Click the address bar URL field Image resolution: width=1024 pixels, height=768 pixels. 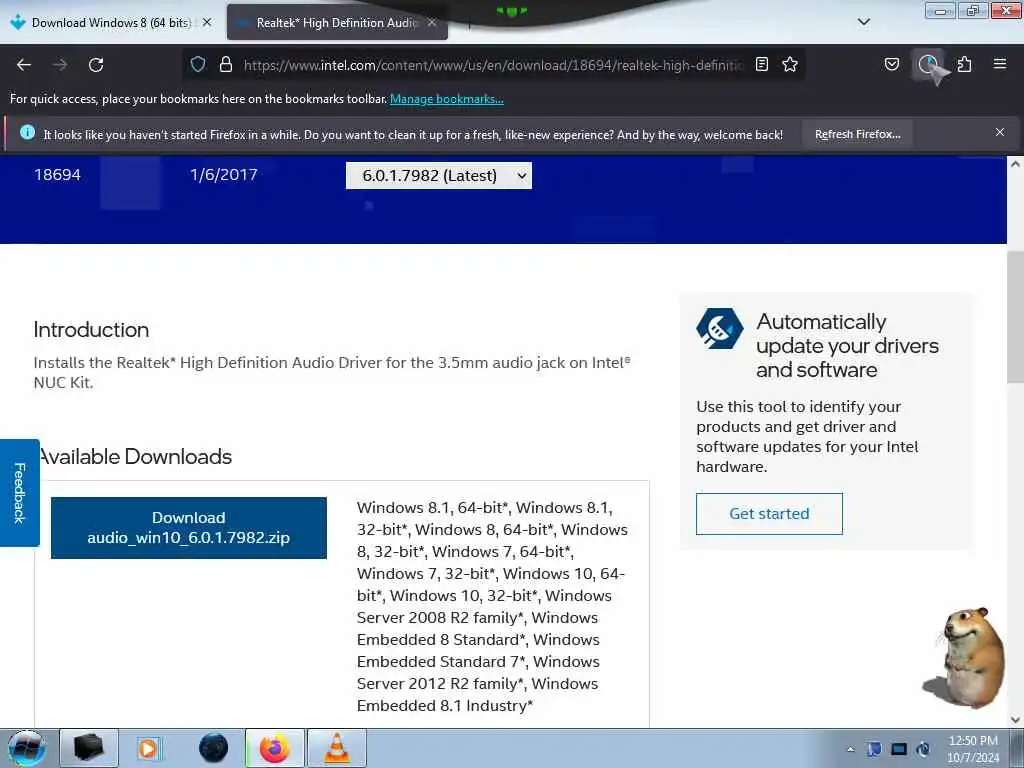[493, 65]
